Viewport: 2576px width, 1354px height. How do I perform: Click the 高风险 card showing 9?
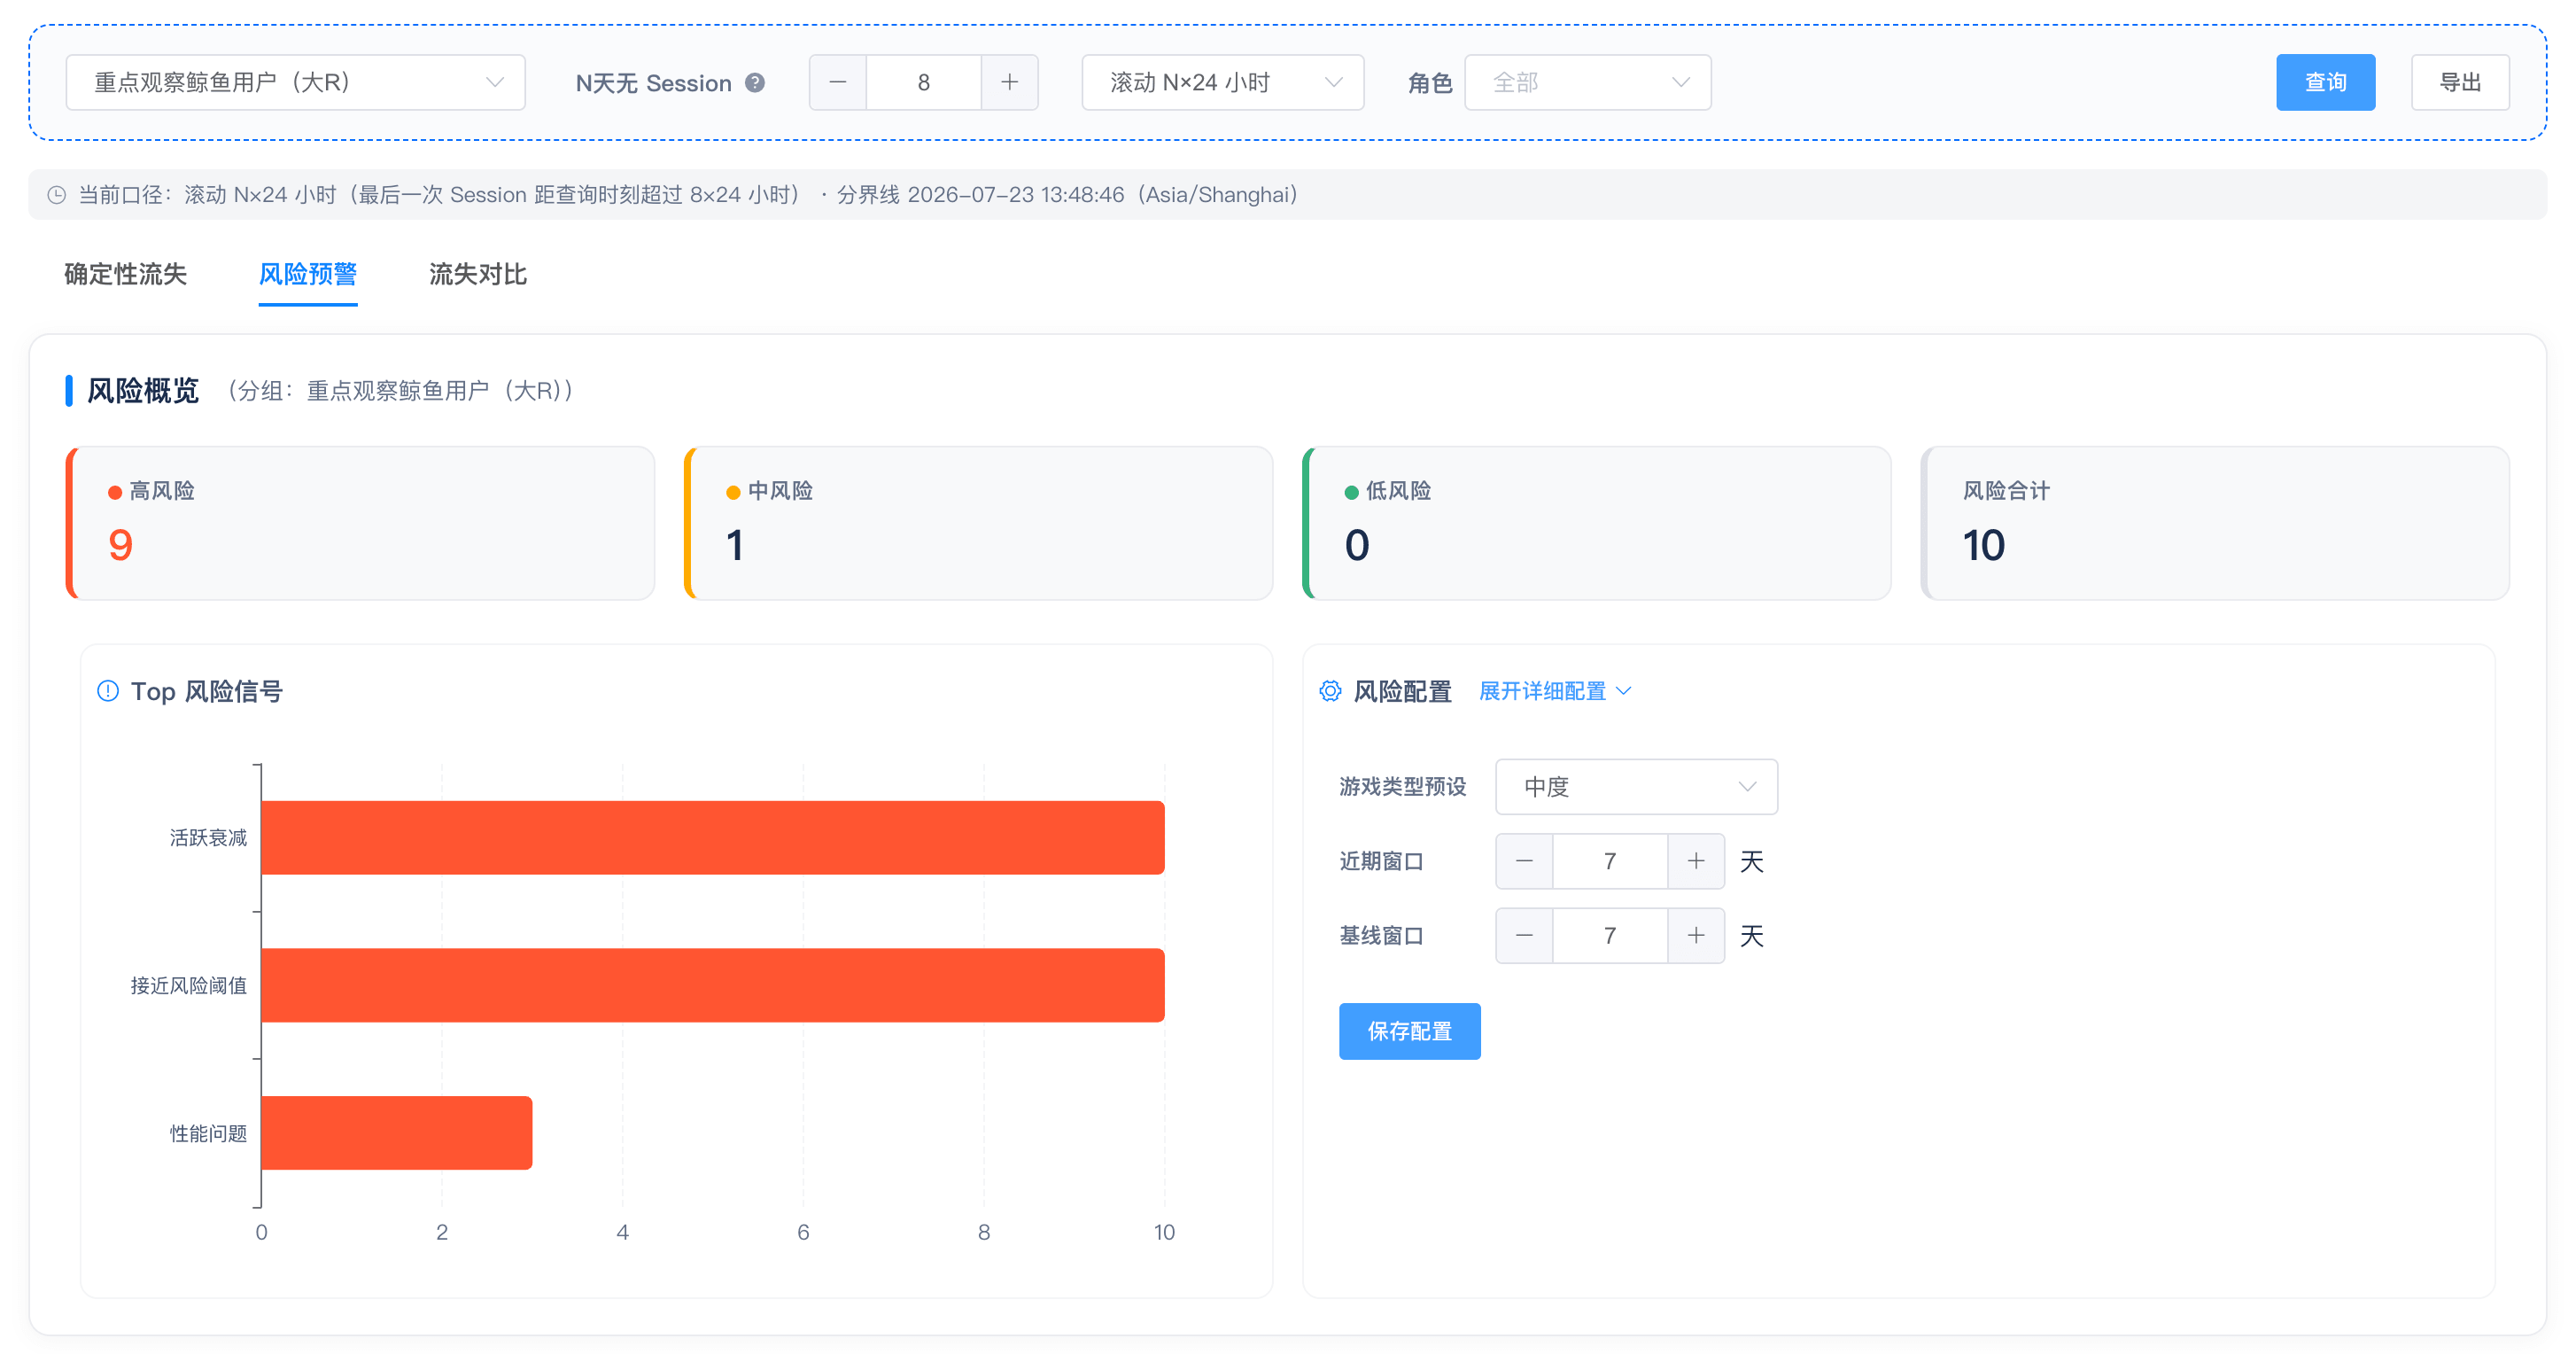(x=361, y=523)
